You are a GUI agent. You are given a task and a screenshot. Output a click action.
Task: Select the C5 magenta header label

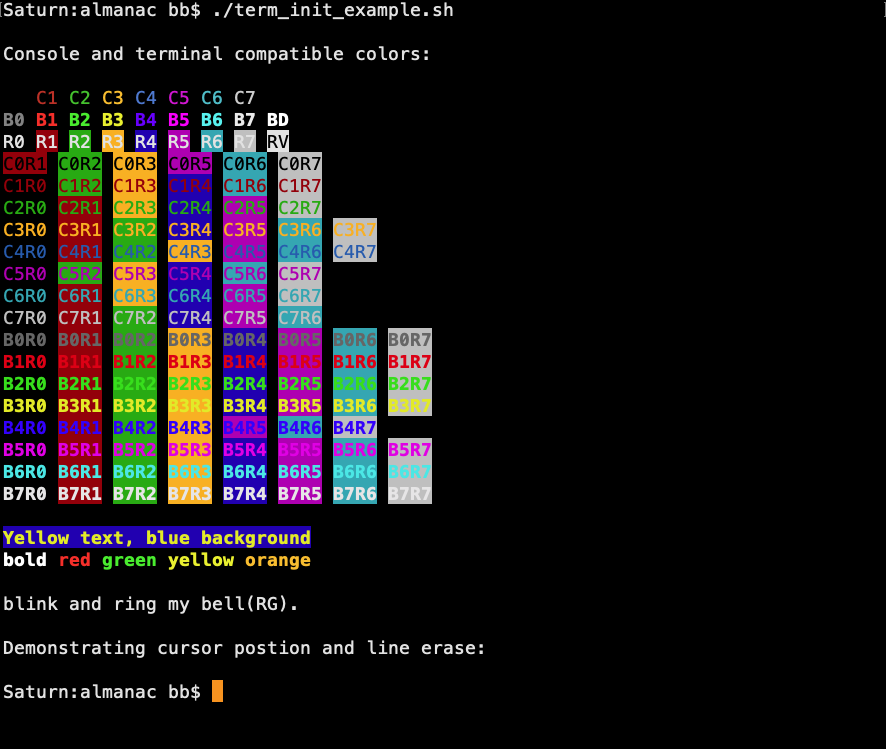click(x=179, y=98)
